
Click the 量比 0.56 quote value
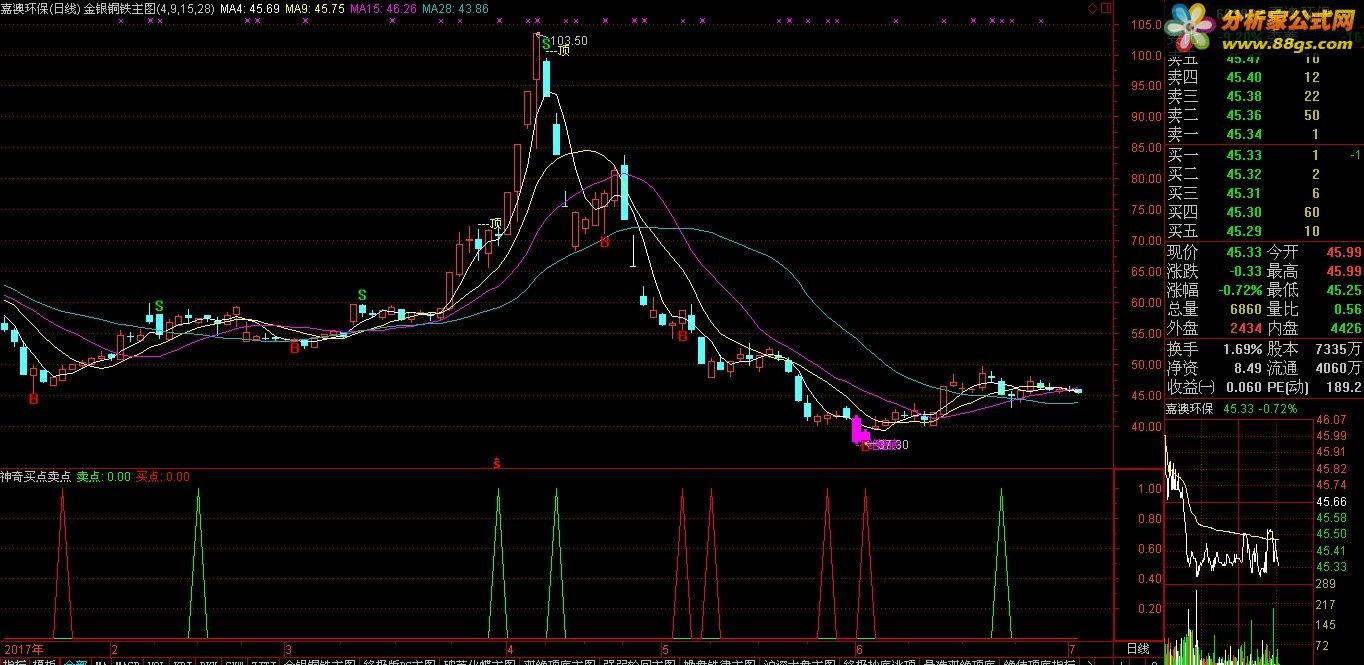(1347, 309)
